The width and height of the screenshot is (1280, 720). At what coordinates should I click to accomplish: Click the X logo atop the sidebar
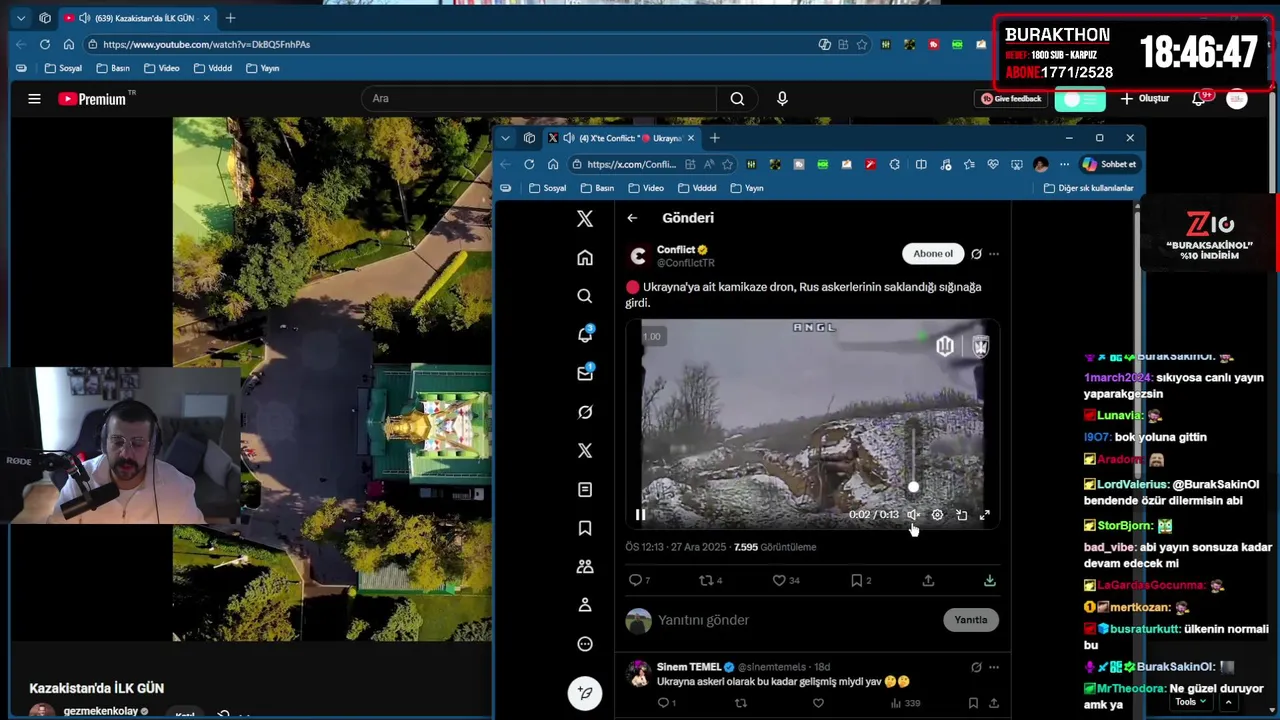tap(585, 219)
